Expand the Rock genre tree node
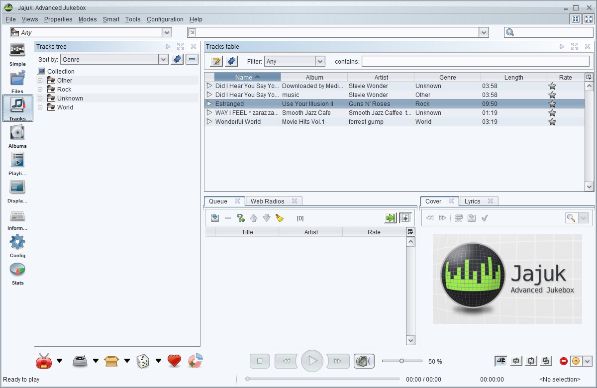Screen dimensions: 597x388 coord(40,89)
